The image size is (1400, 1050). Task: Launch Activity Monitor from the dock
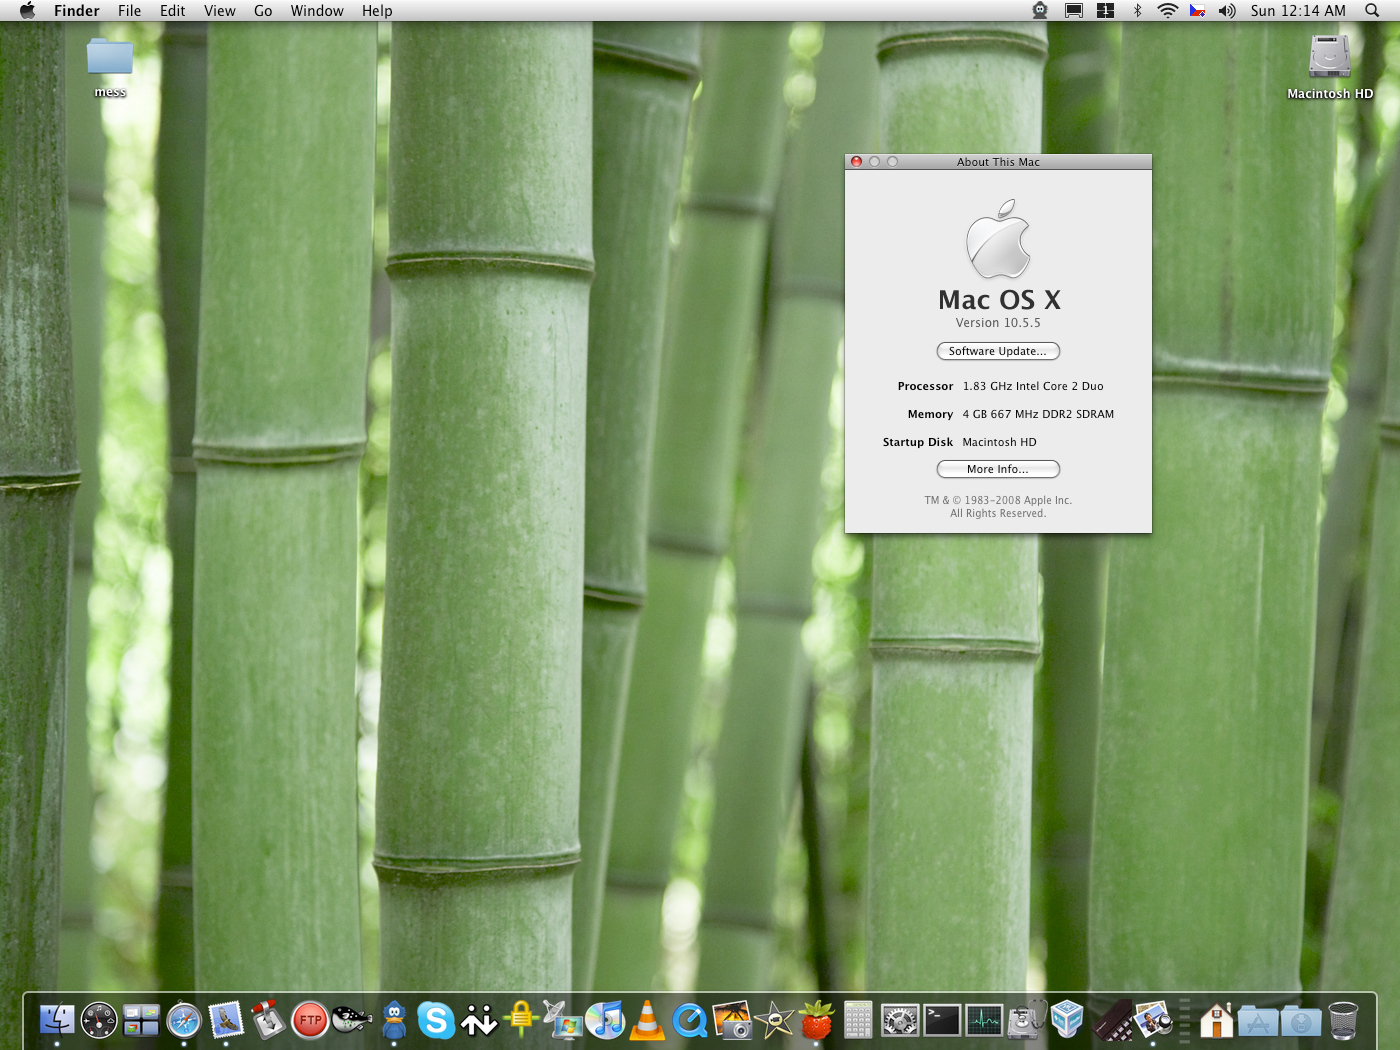coord(984,1020)
